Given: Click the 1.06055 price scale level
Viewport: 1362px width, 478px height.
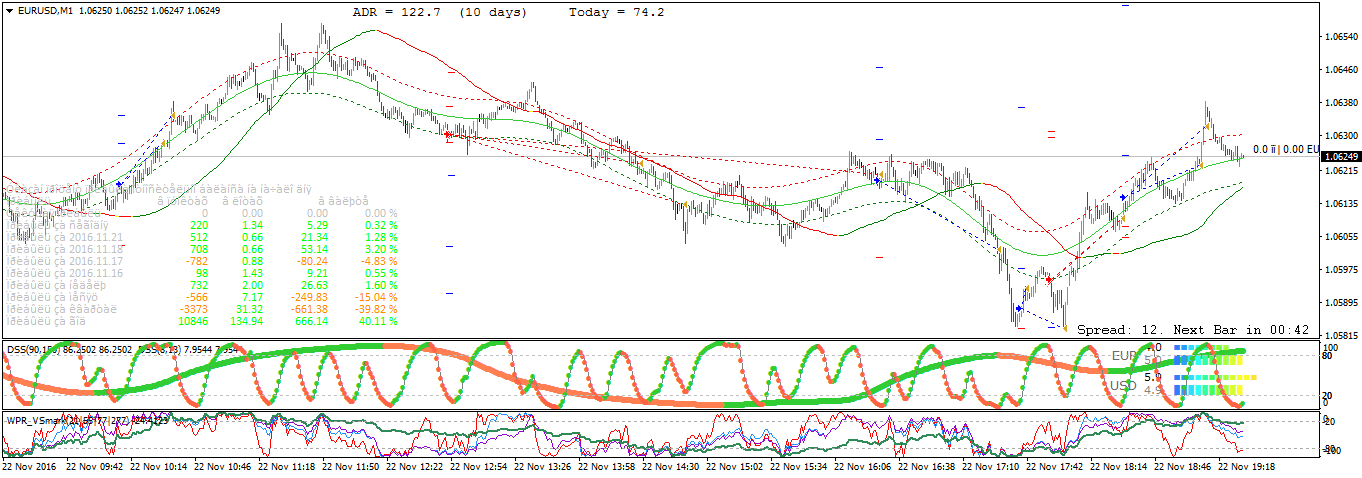Looking at the screenshot, I should coord(1340,236).
